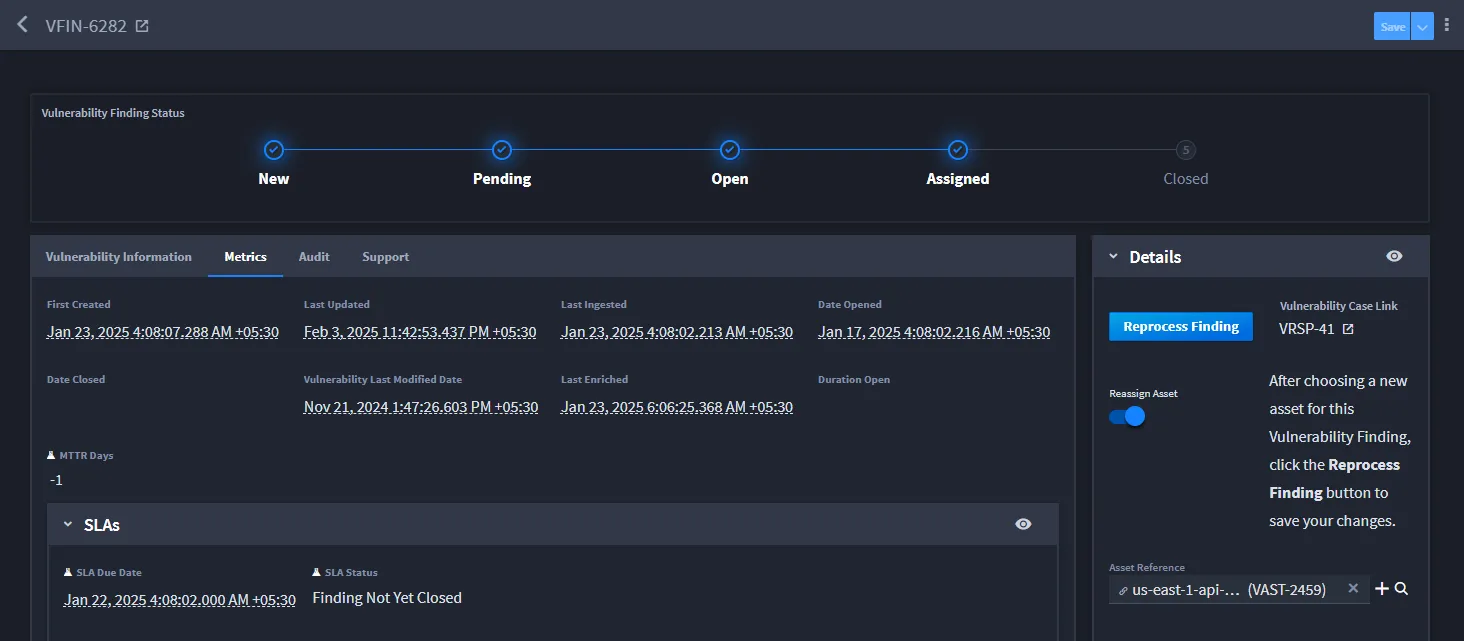Toggle SLAs section visibility eye
The width and height of the screenshot is (1464, 641).
tap(1023, 524)
